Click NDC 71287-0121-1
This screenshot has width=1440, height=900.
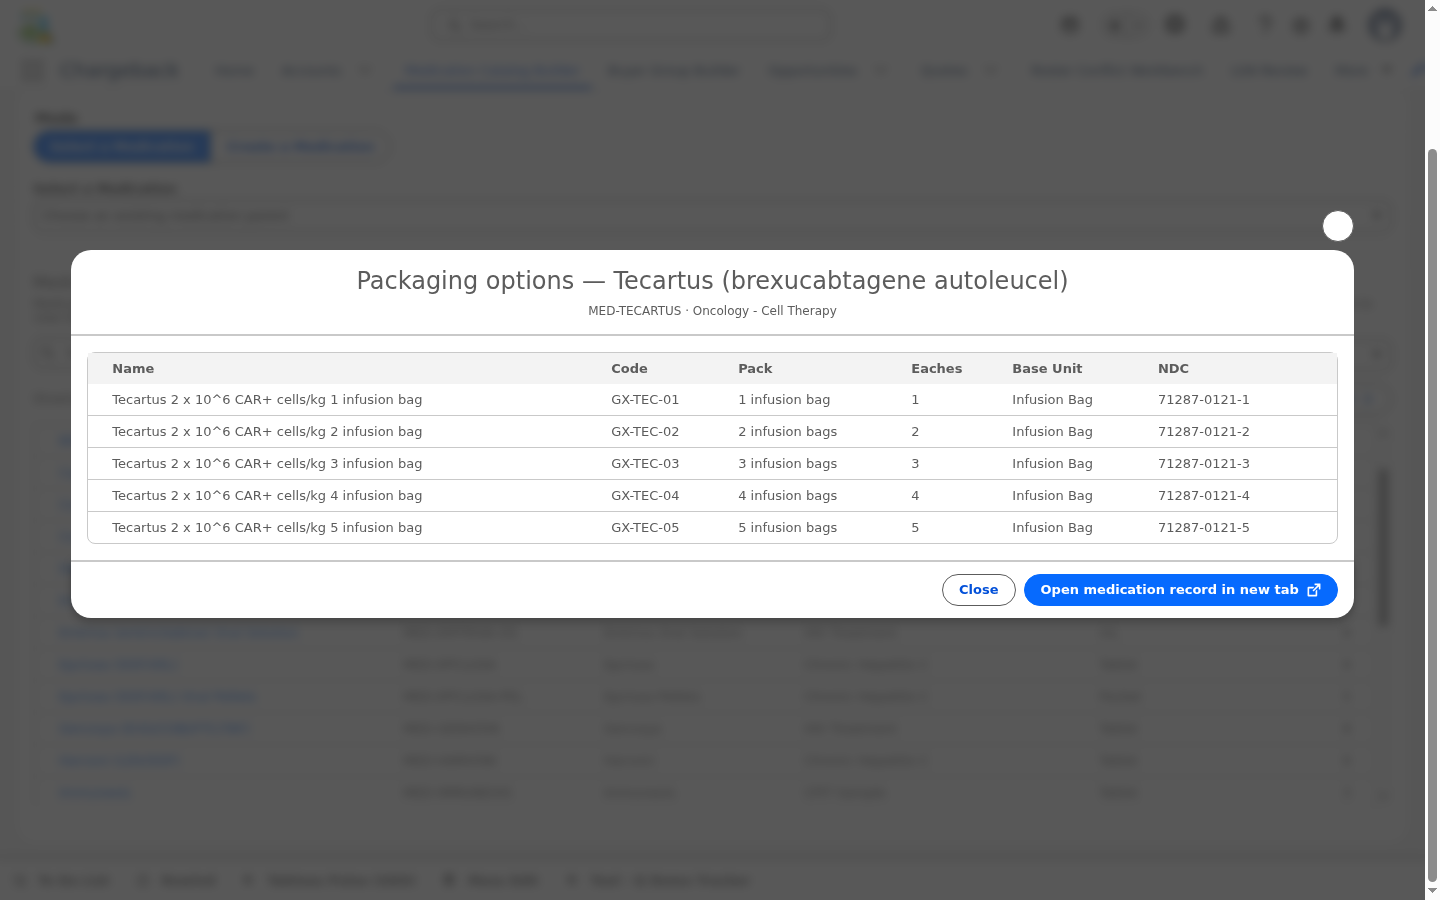coord(1204,400)
